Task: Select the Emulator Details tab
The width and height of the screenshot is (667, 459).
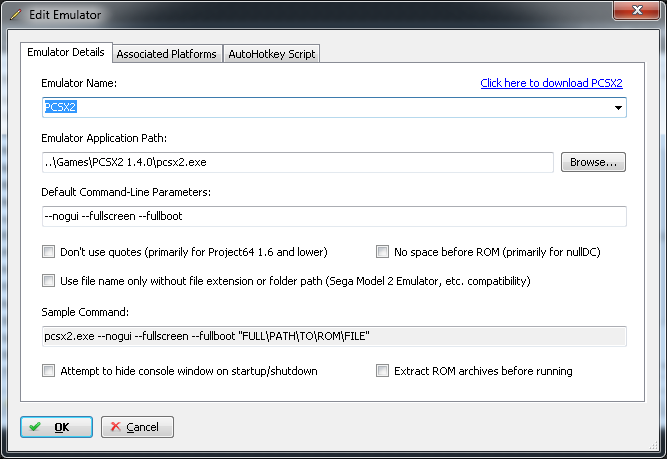Action: pos(66,52)
